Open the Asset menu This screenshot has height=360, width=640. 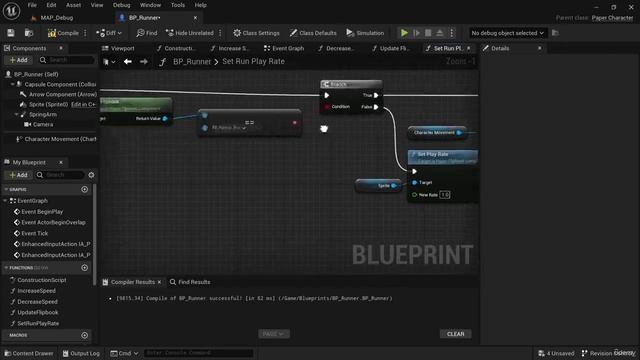[73, 5]
